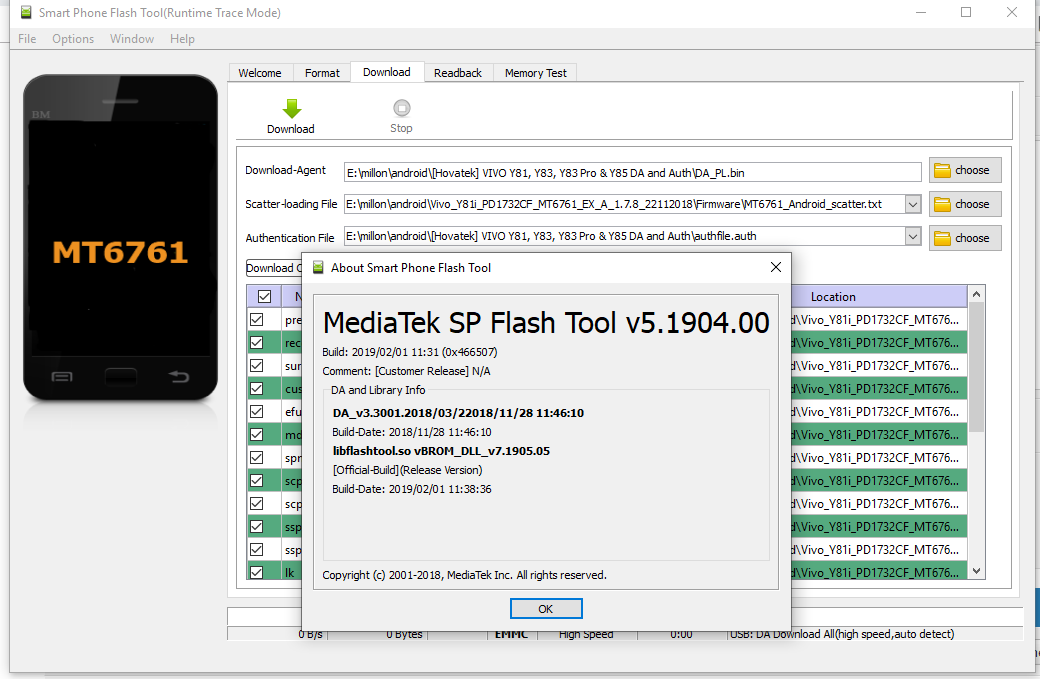Tap the phone graphic's back button icon

(178, 377)
